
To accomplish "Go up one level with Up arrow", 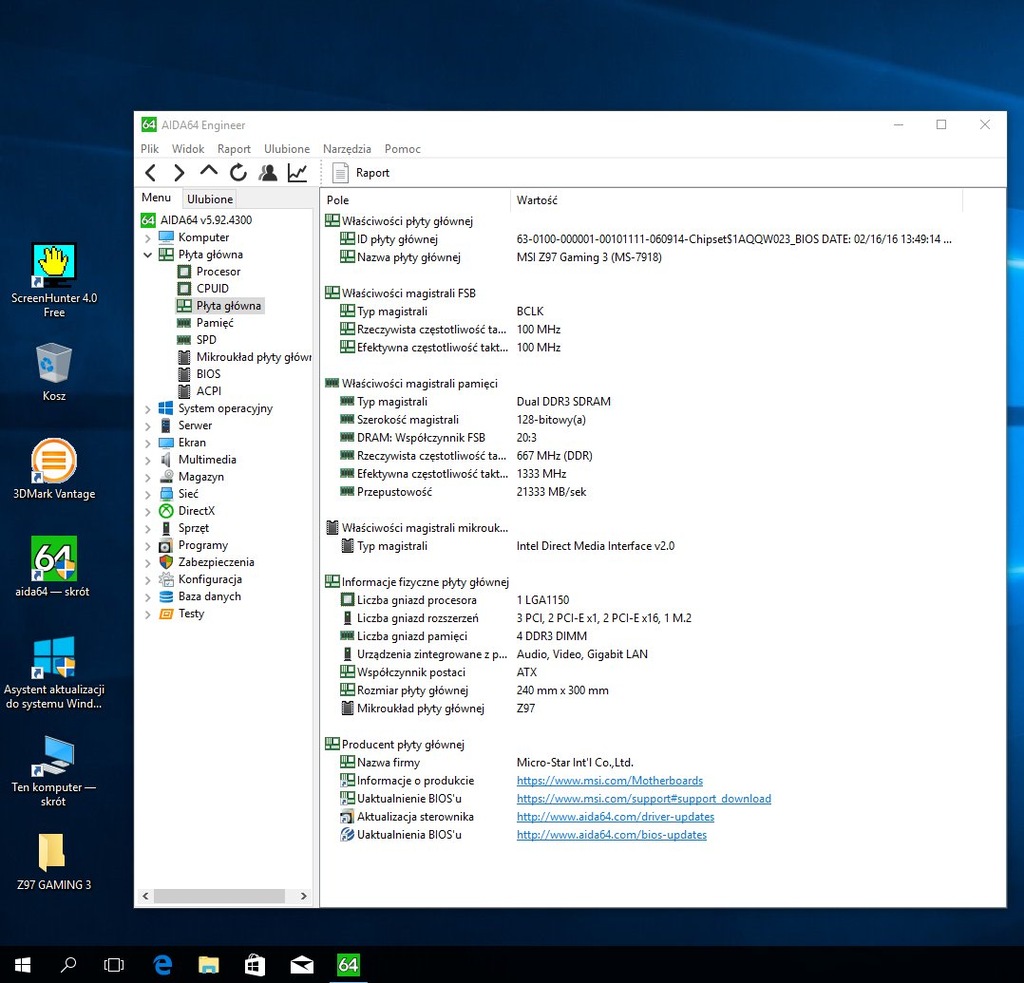I will 208,172.
